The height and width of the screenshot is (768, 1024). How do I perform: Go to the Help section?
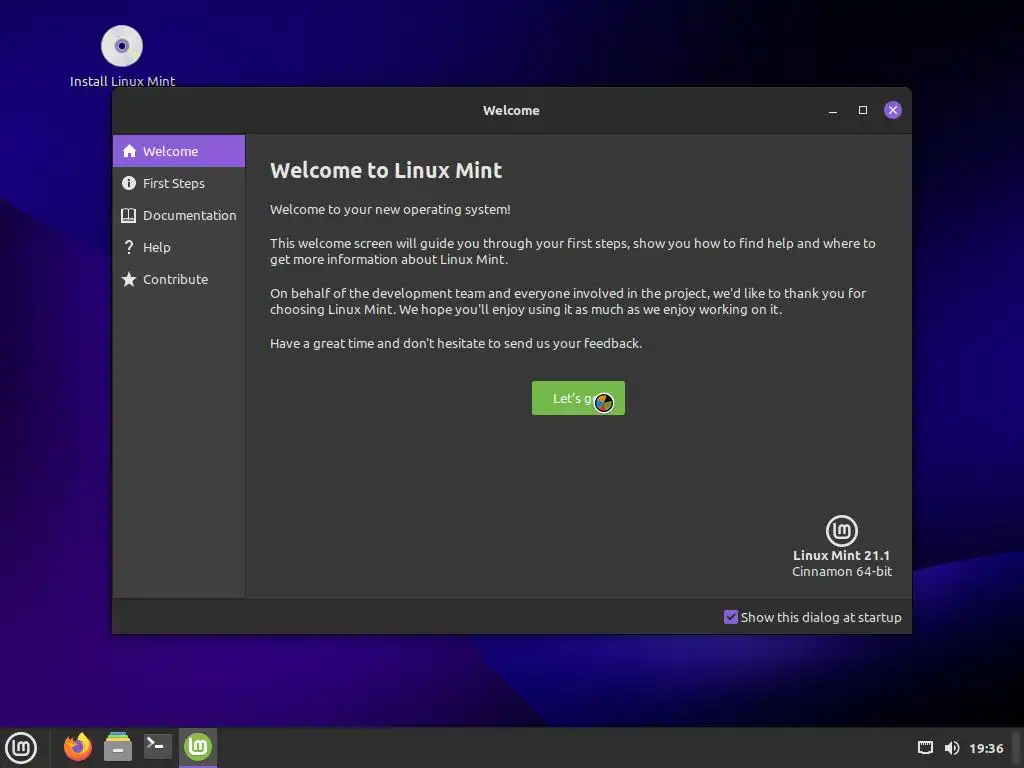click(x=179, y=247)
